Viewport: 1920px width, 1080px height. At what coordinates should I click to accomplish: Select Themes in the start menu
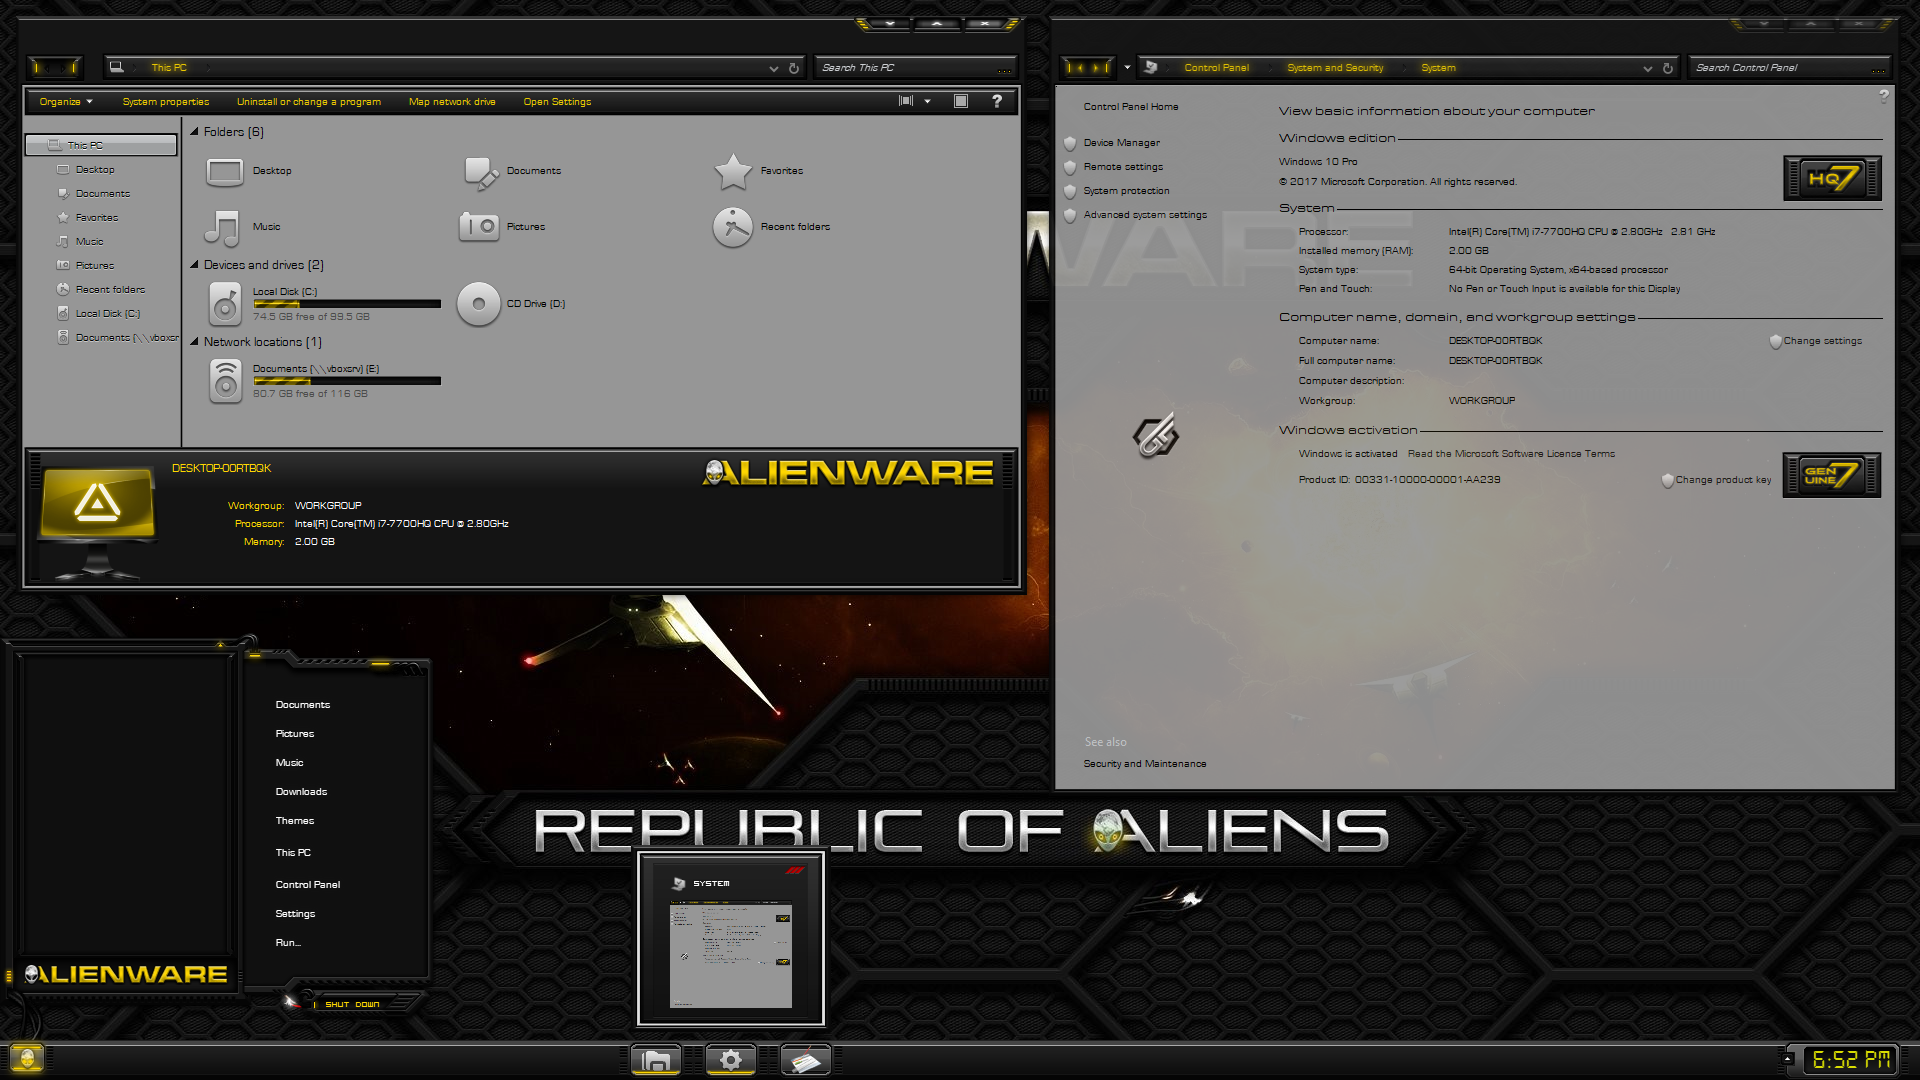[294, 820]
